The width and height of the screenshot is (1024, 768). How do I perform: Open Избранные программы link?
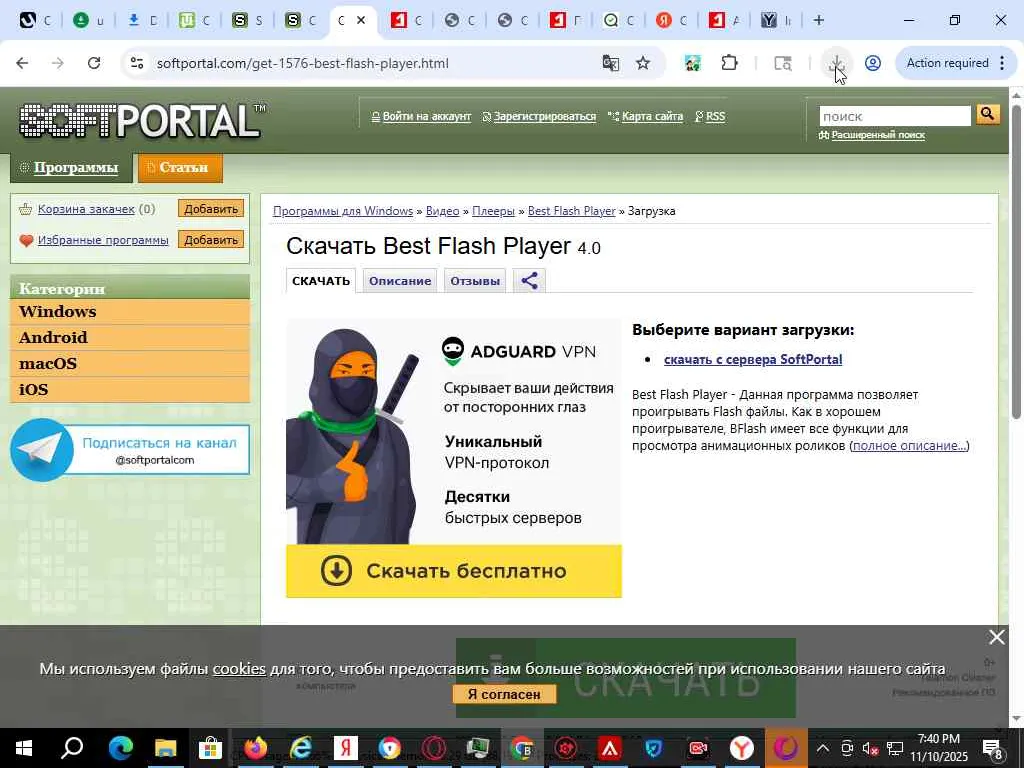(x=103, y=240)
